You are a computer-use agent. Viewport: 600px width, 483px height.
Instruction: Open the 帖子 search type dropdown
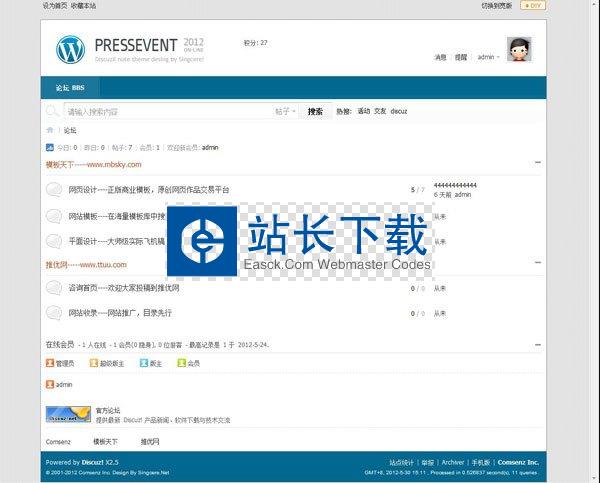pos(285,111)
